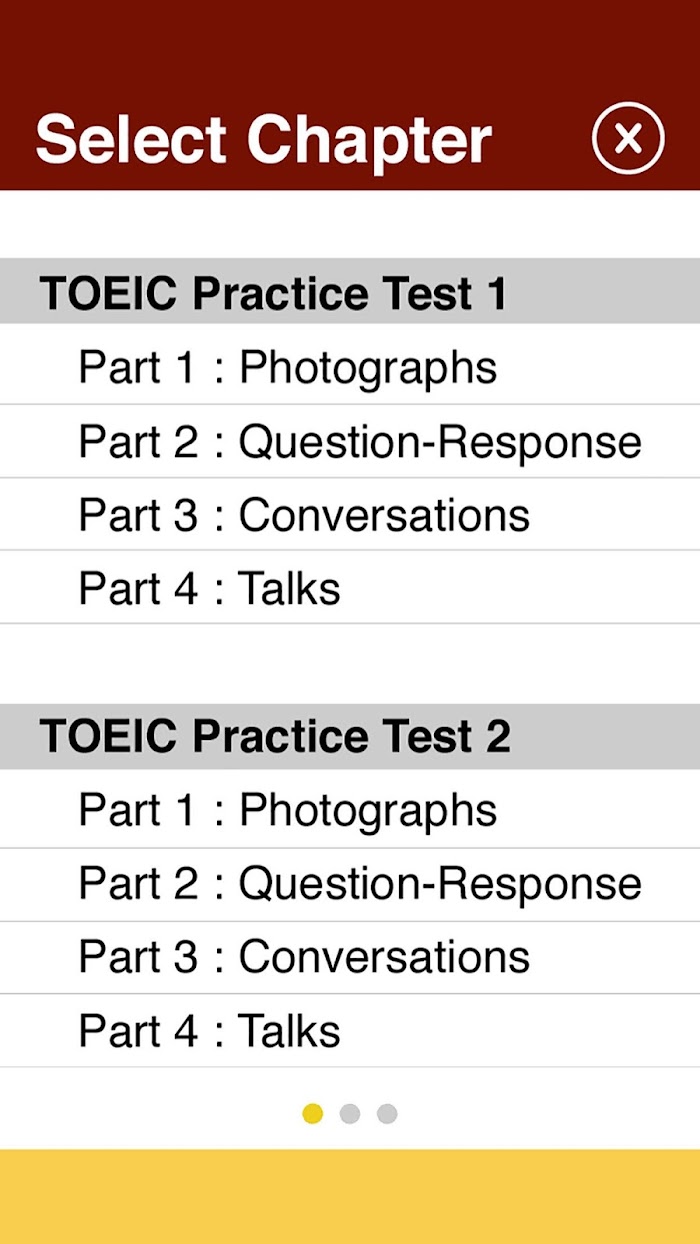Screen dimensions: 700x1244
Task: Close the Select Chapter dialog
Action: [628, 139]
